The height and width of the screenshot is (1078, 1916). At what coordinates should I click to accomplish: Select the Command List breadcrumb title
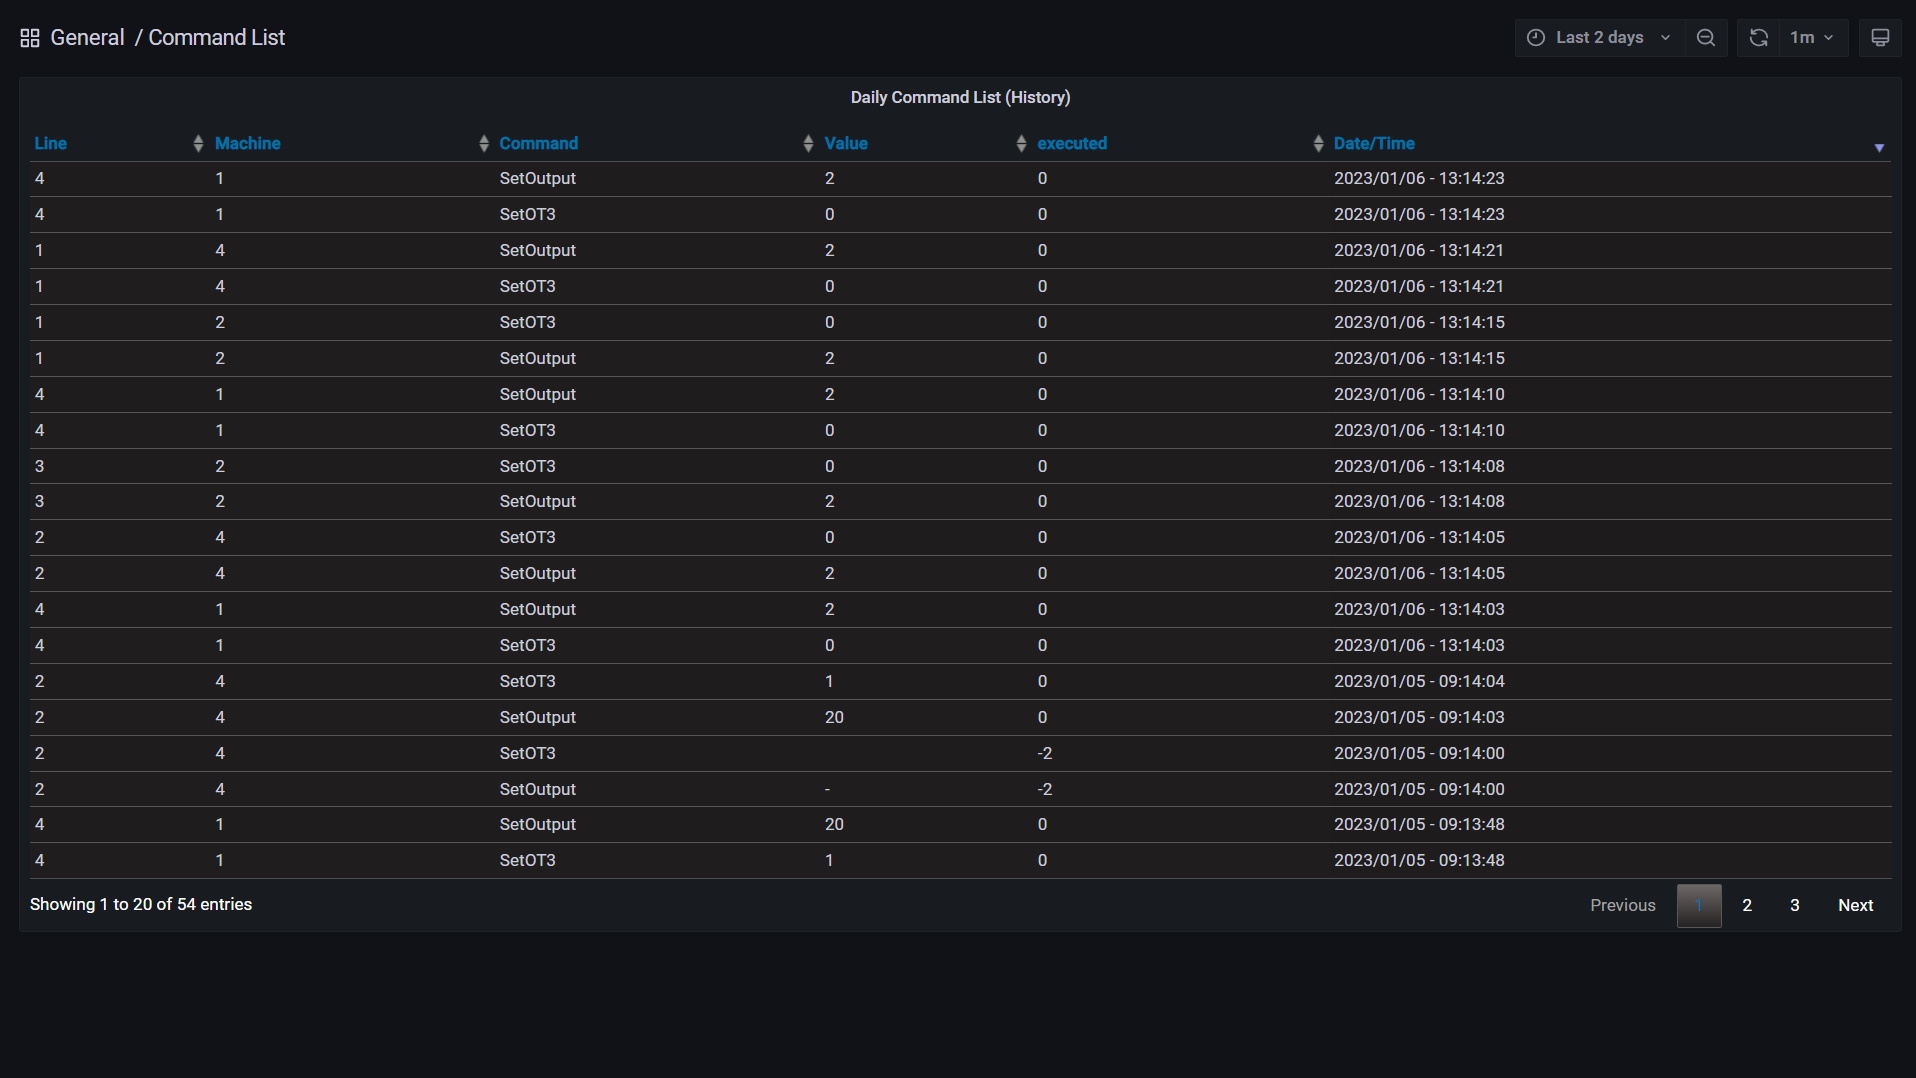click(x=216, y=38)
